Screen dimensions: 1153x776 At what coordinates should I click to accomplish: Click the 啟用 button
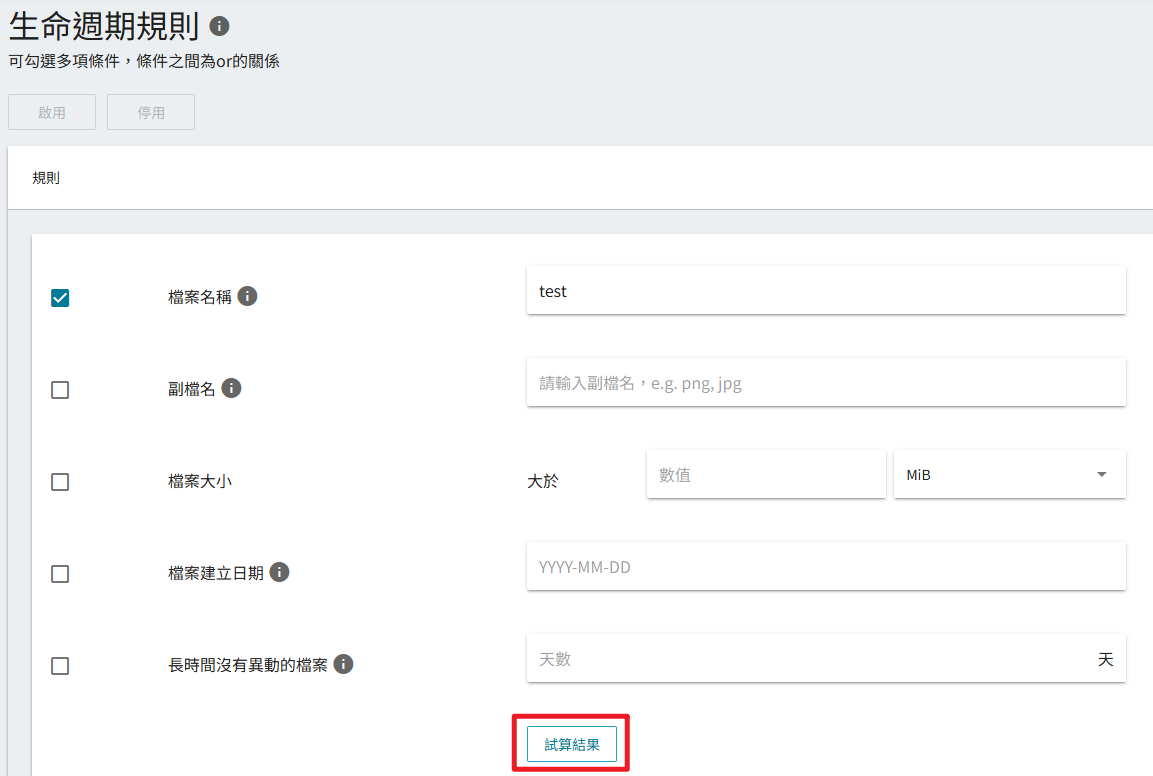point(52,112)
